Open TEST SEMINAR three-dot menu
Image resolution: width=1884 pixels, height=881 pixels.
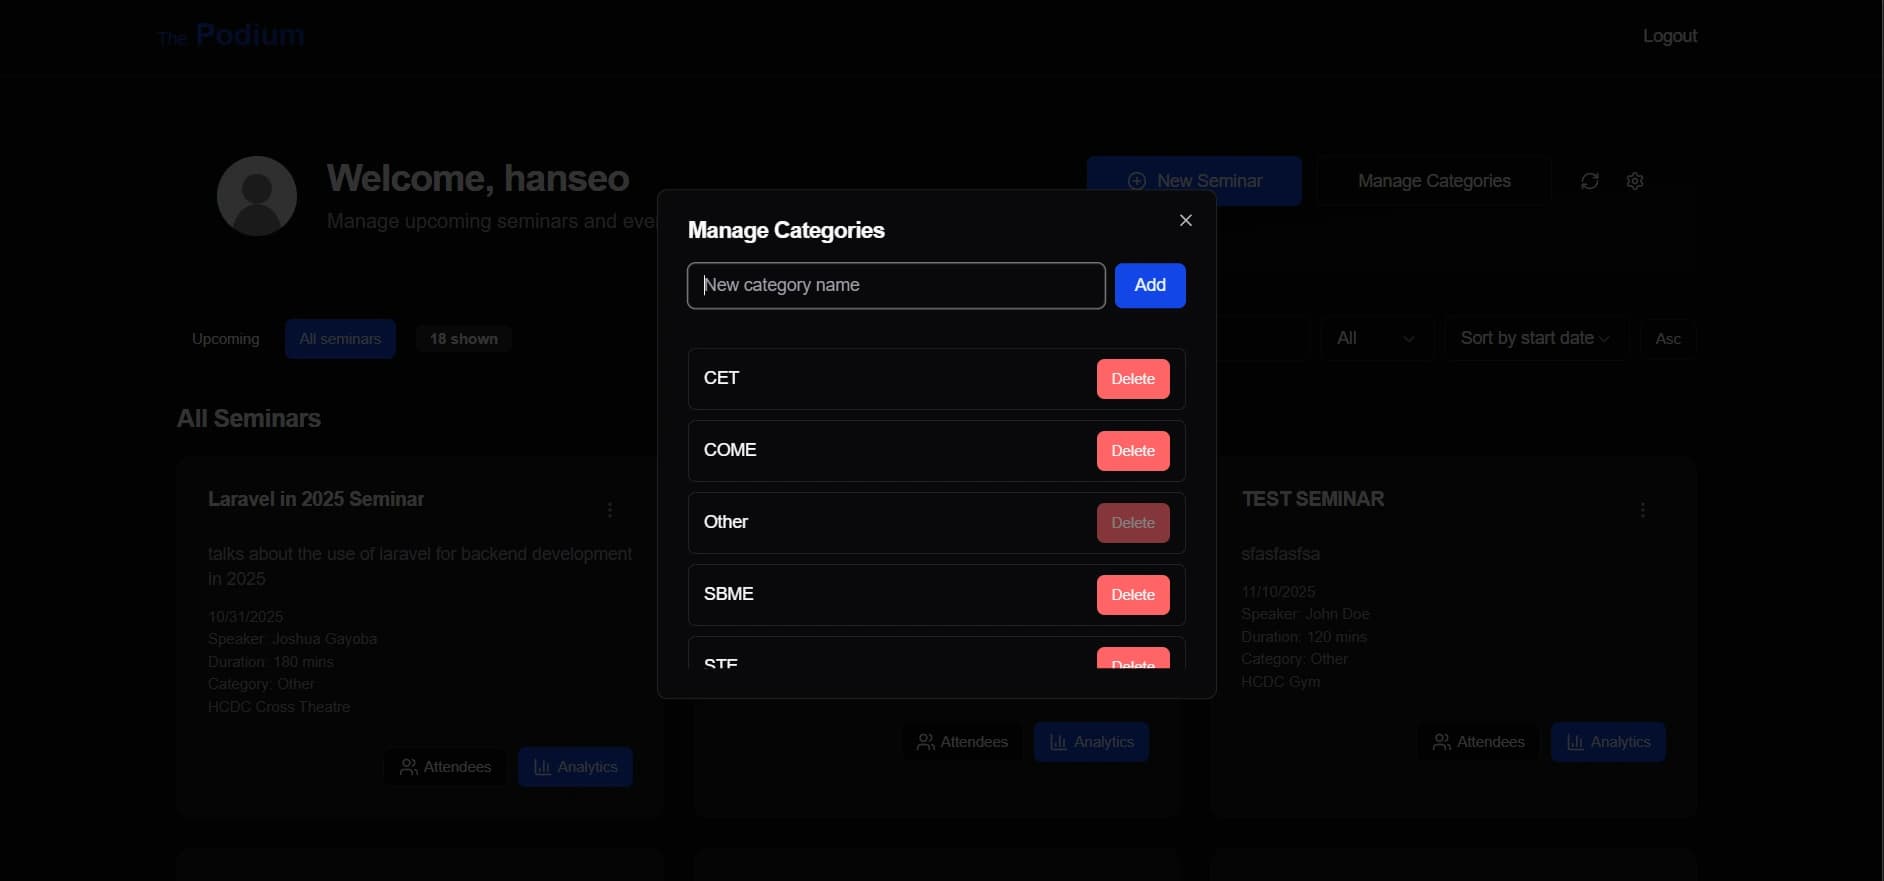pyautogui.click(x=1642, y=510)
